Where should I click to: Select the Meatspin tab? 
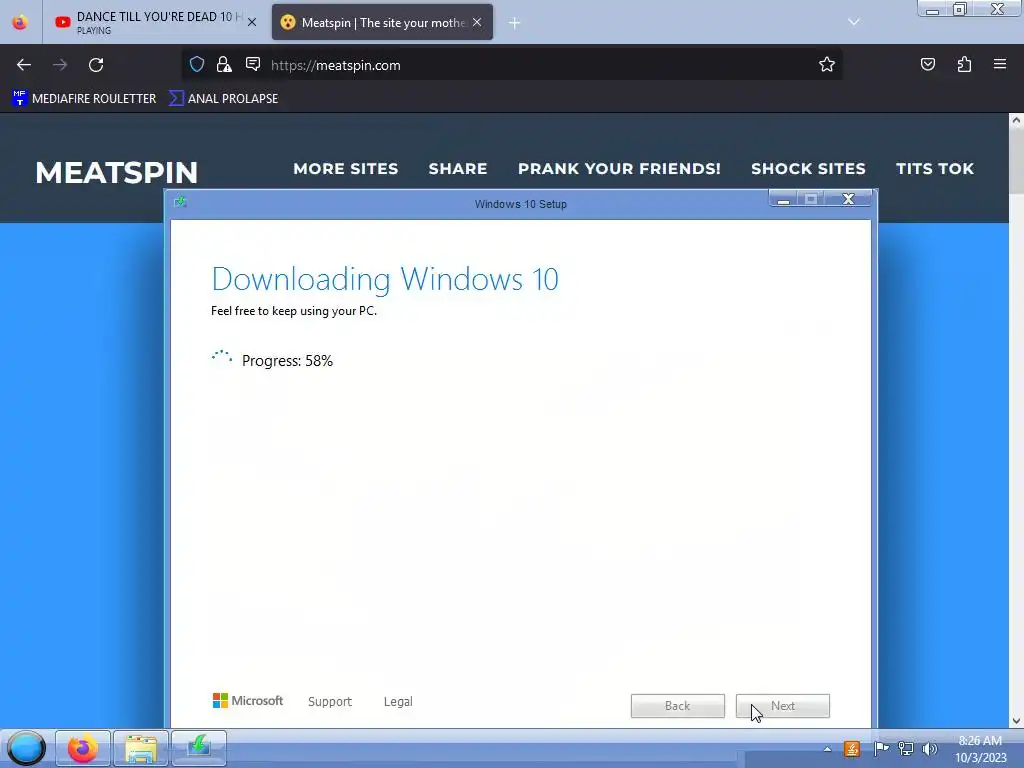click(382, 22)
